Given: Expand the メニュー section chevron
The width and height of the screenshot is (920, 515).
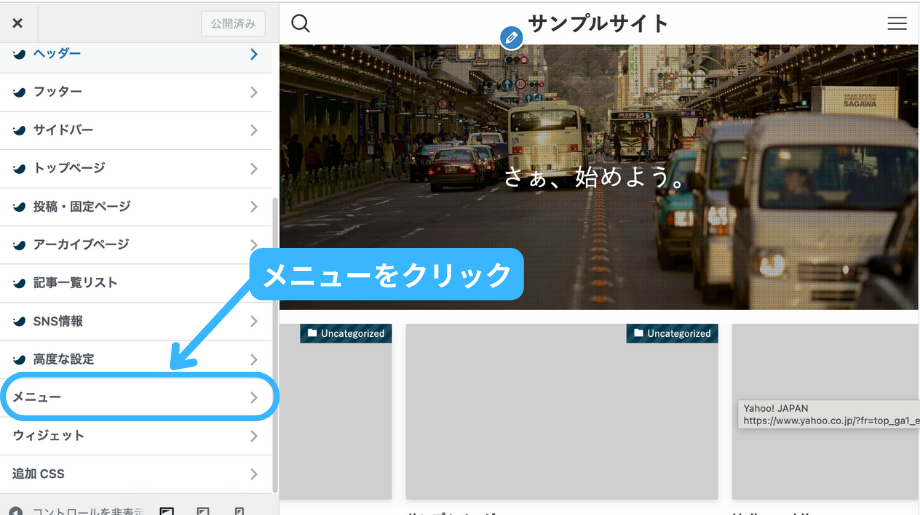Looking at the screenshot, I should pyautogui.click(x=254, y=398).
